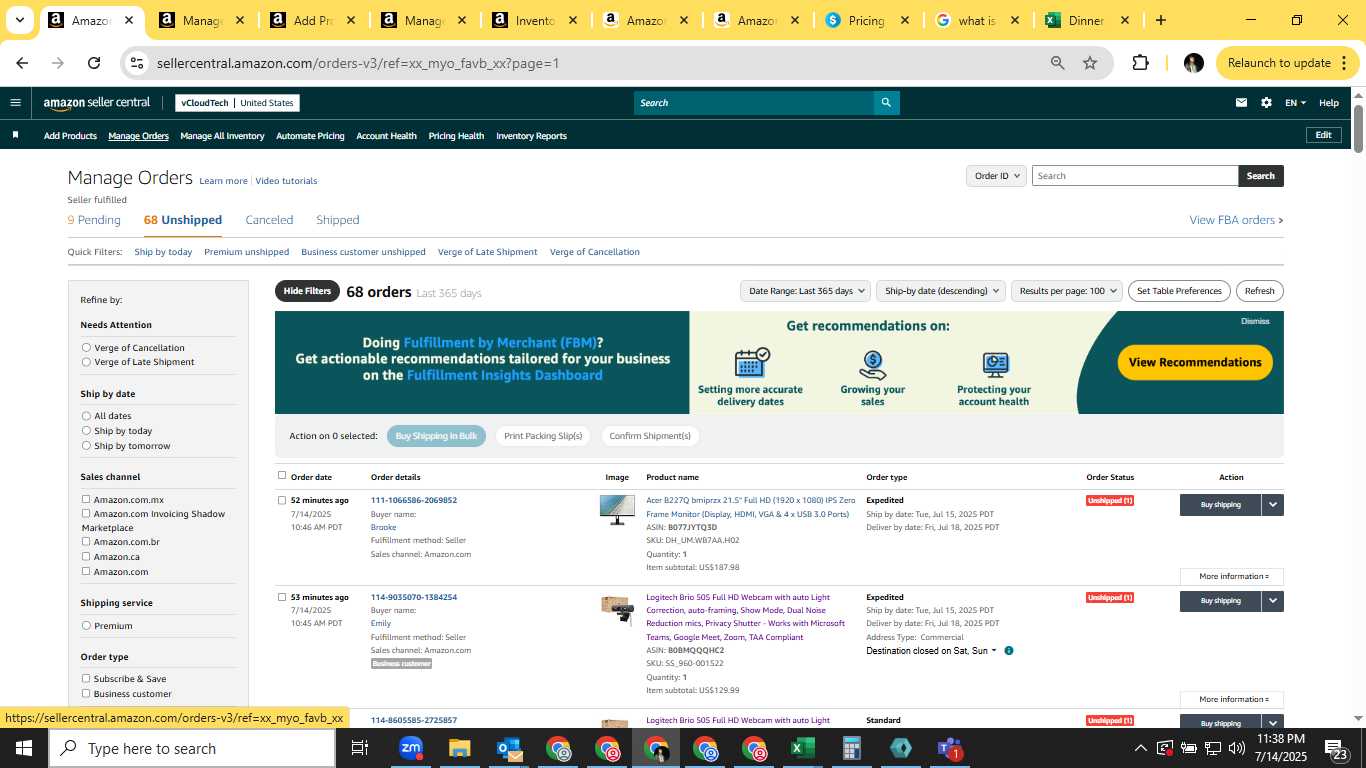Select Verge of Late Shipment radio button
This screenshot has height=768, width=1366.
click(86, 362)
